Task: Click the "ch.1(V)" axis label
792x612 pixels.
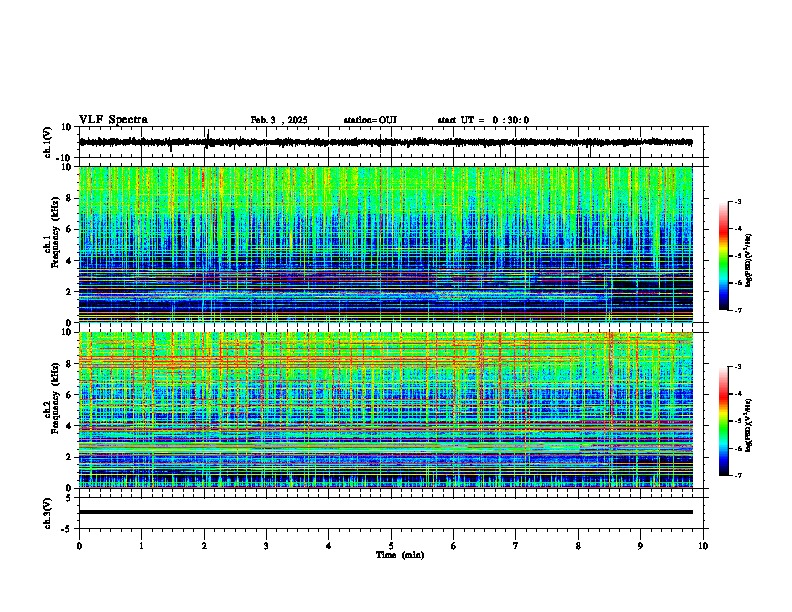Action: pos(48,142)
